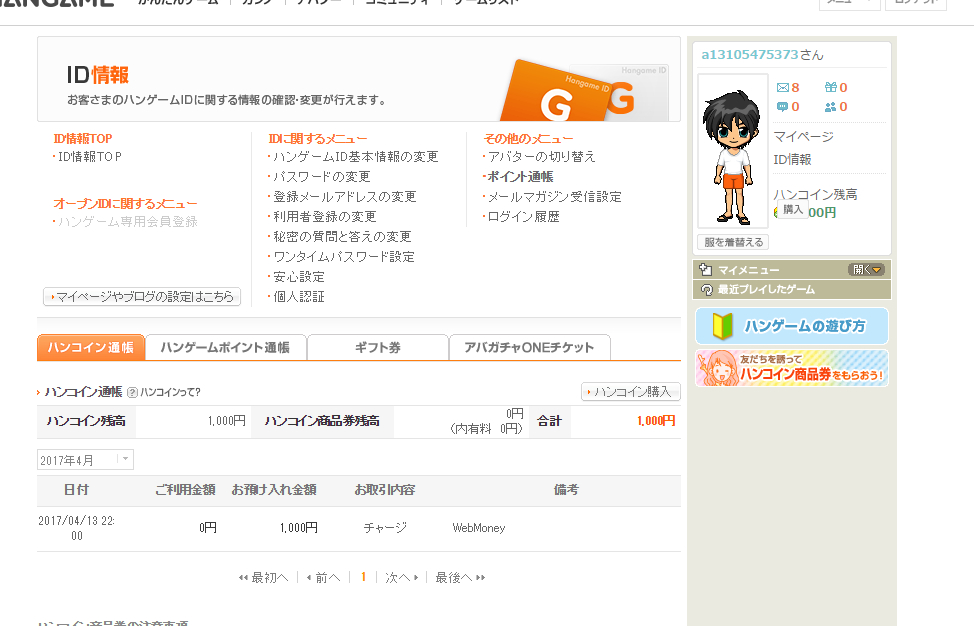Image resolution: width=974 pixels, height=626 pixels.
Task: Open ワンタイムパスワード設定 link
Action: (x=344, y=256)
